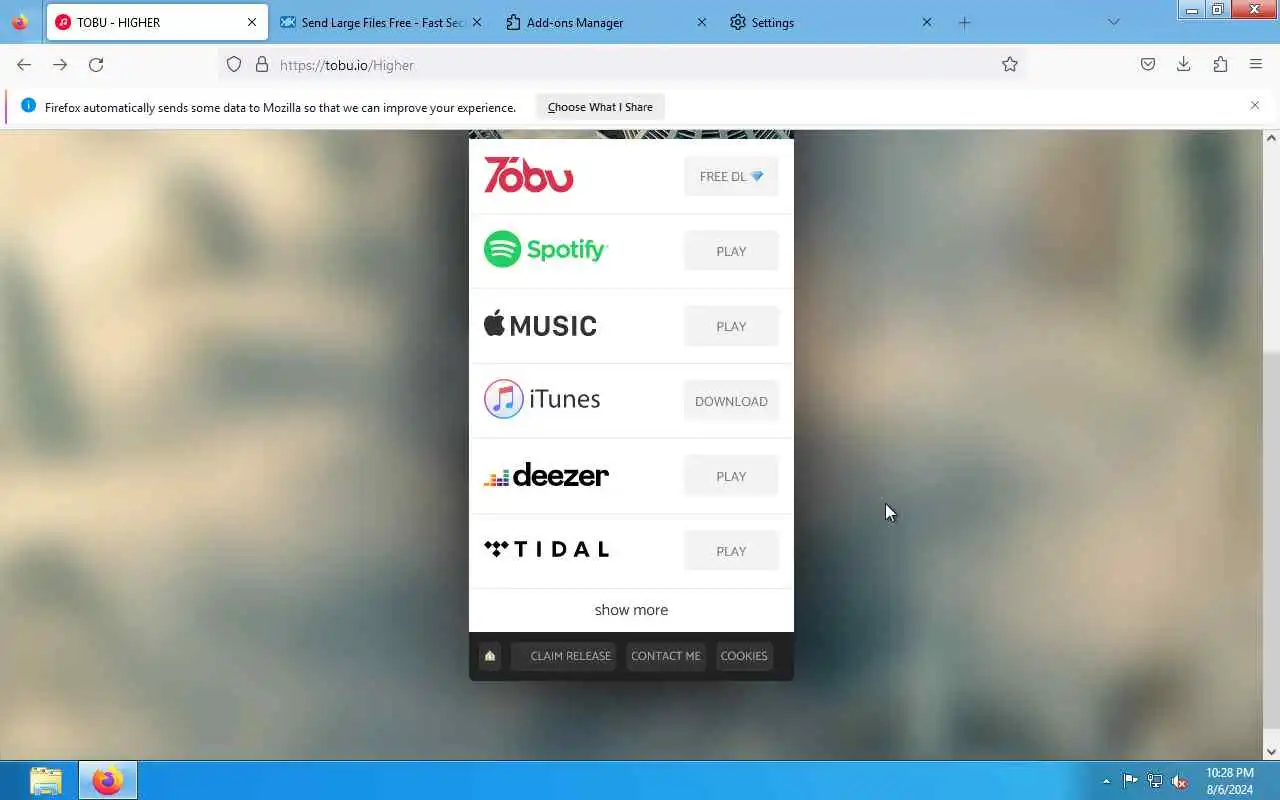Go forward one page
Viewport: 1280px width, 800px height.
[x=60, y=65]
